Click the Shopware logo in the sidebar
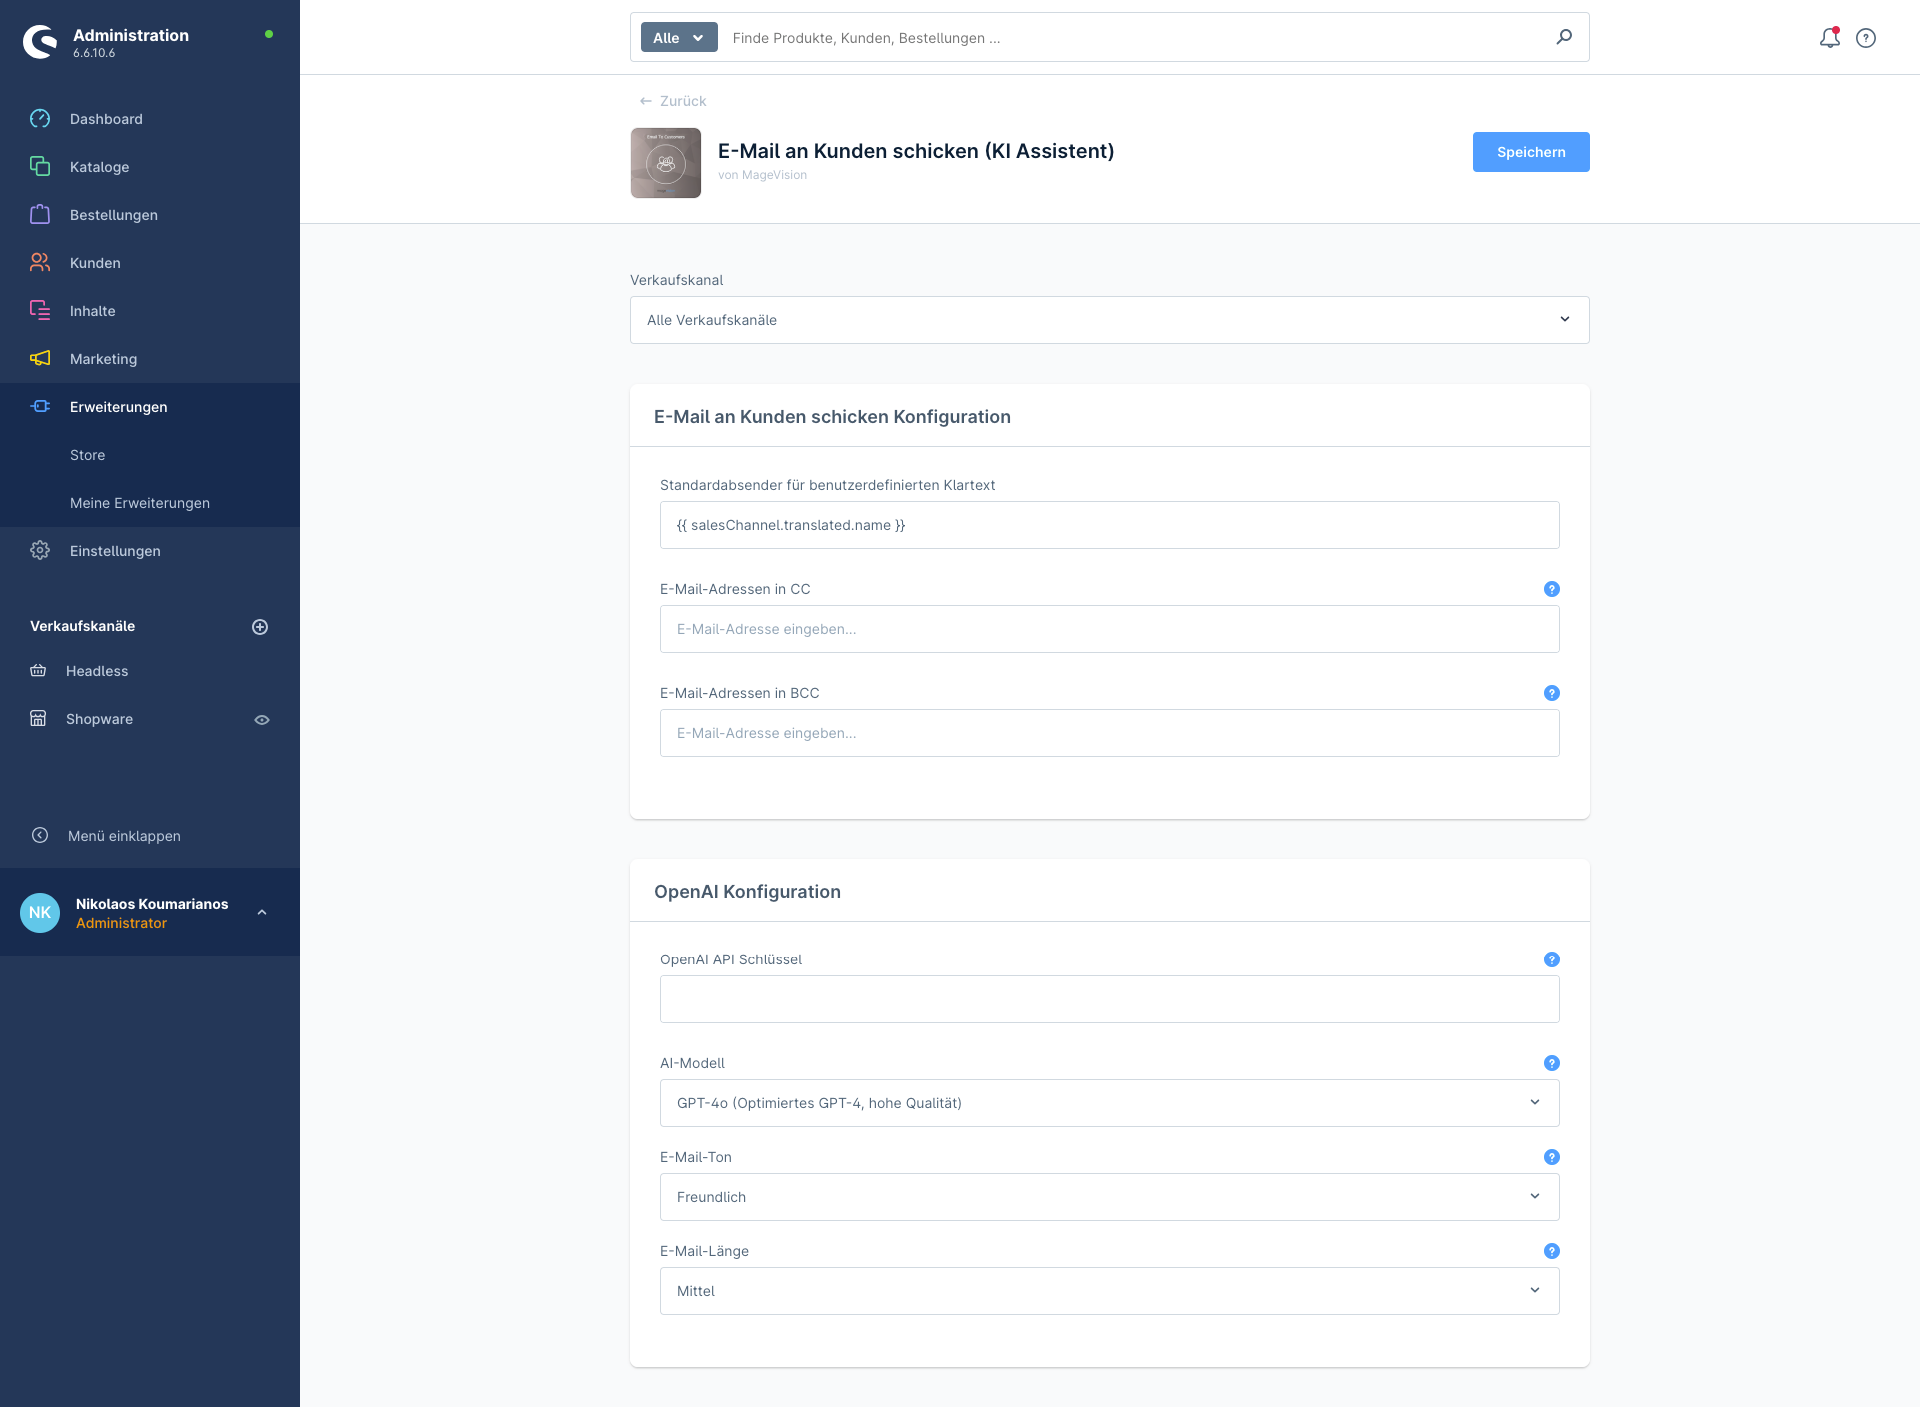The width and height of the screenshot is (1920, 1408). tap(40, 42)
